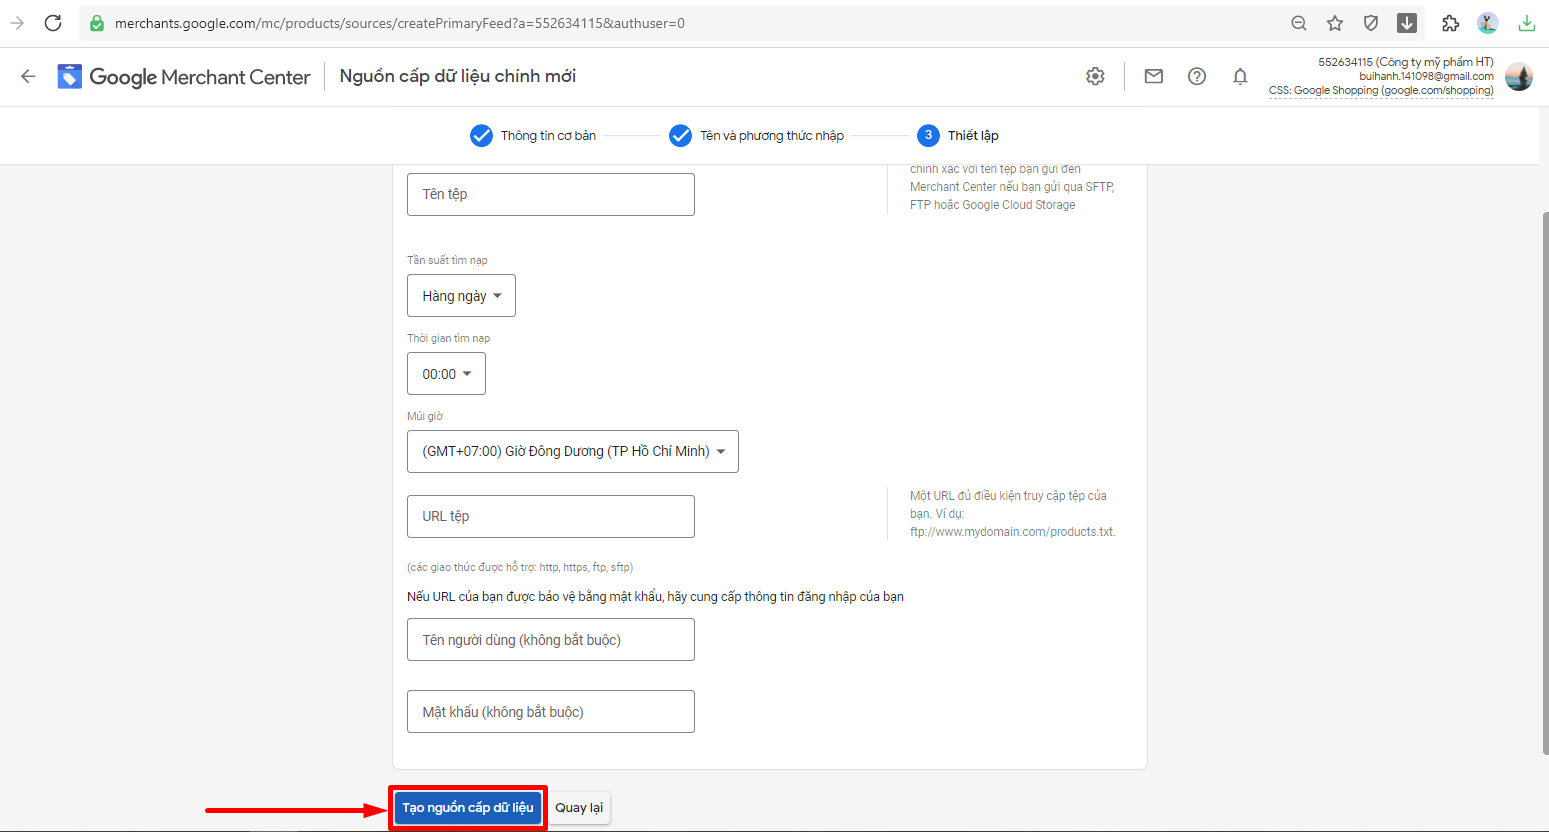Viewport: 1549px width, 832px height.
Task: Click the URL tệp input field
Action: pos(550,517)
